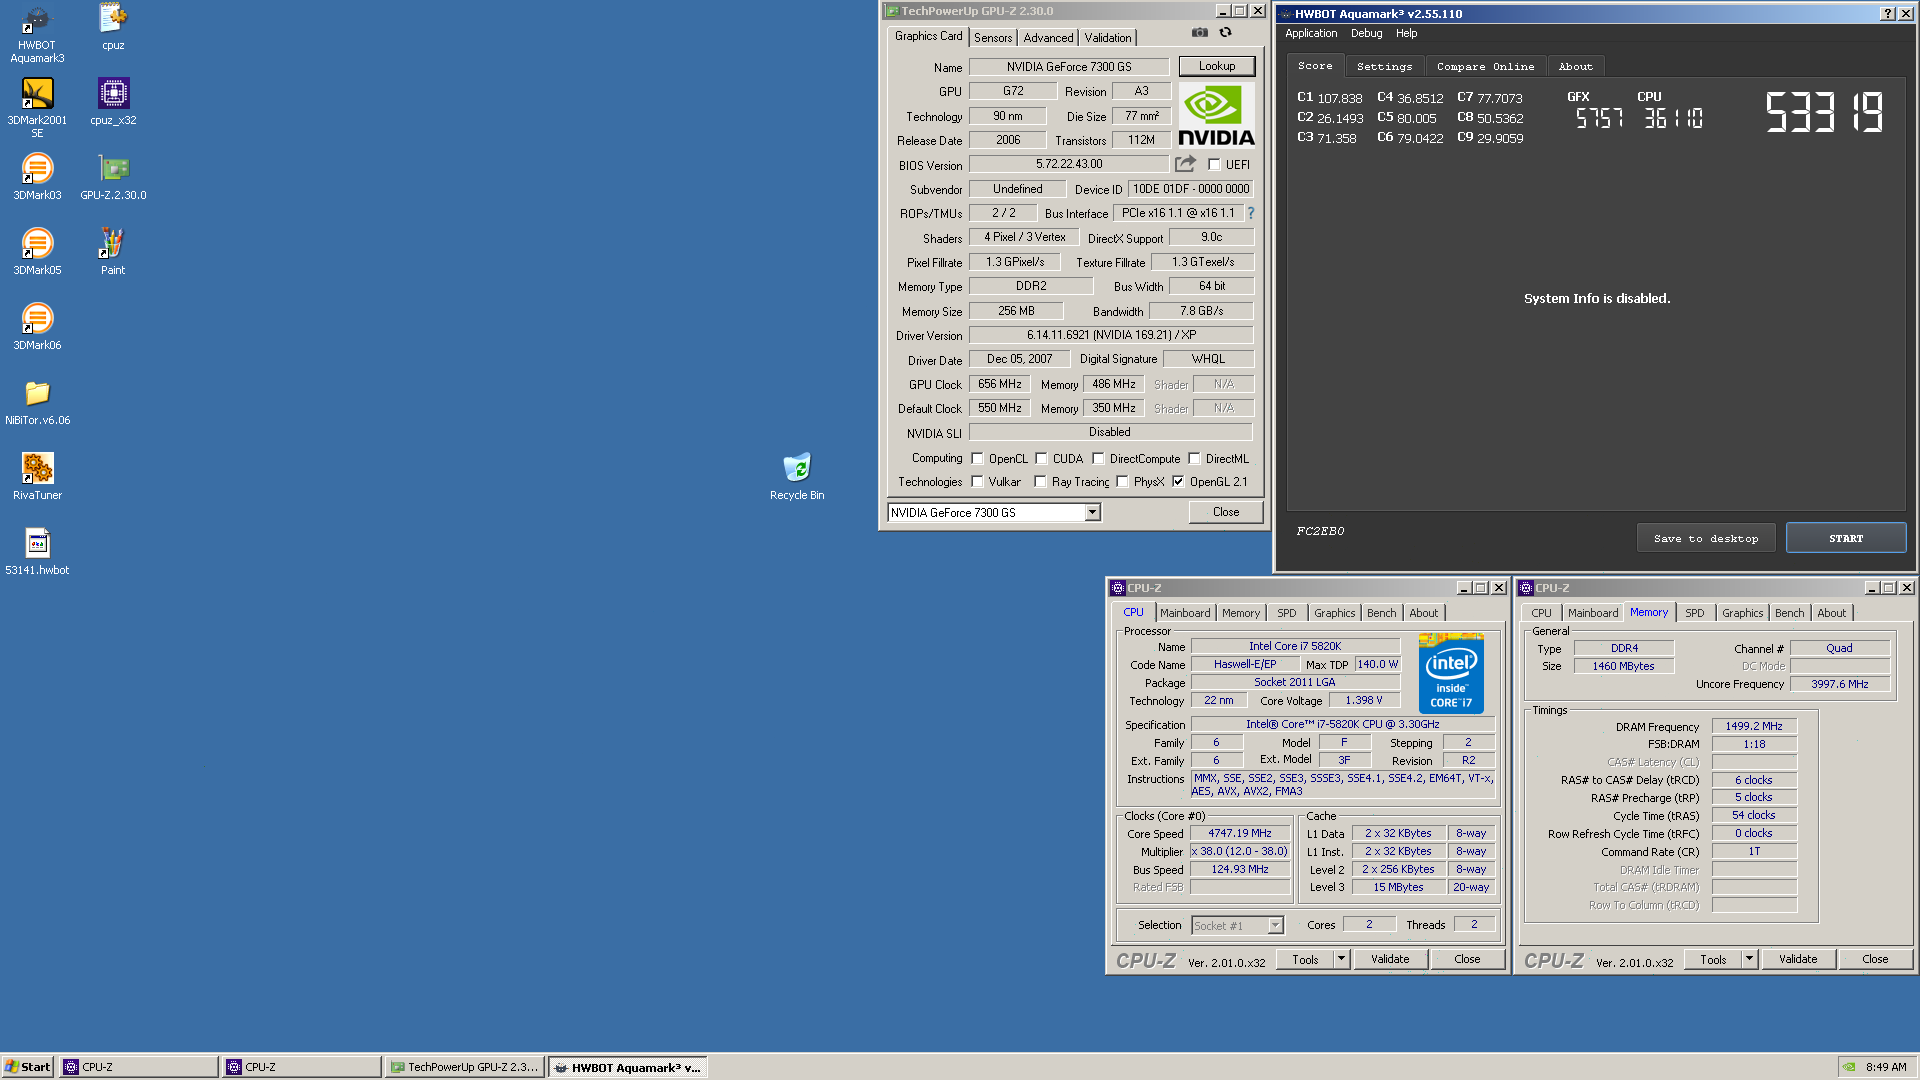Image resolution: width=1920 pixels, height=1080 pixels.
Task: Open the cpuz desktop icon
Action: coord(113,27)
